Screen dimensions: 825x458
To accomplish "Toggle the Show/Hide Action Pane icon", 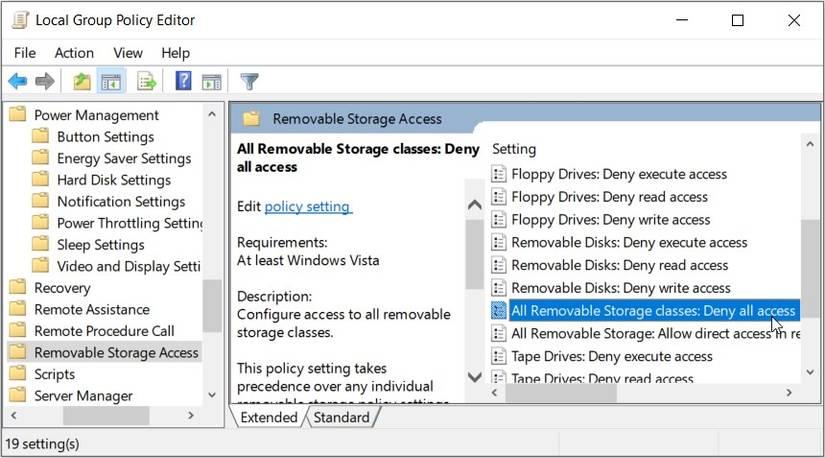I will (x=211, y=82).
